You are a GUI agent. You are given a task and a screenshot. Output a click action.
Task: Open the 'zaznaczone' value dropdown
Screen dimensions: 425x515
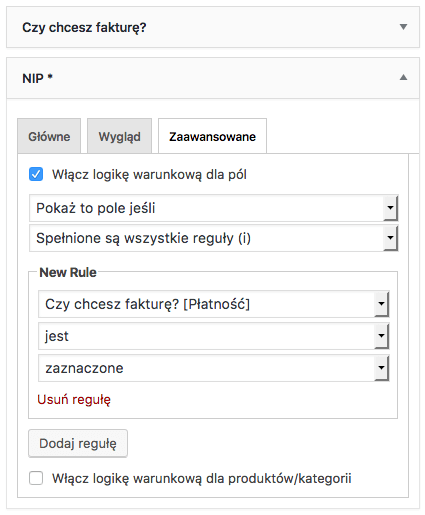point(214,368)
